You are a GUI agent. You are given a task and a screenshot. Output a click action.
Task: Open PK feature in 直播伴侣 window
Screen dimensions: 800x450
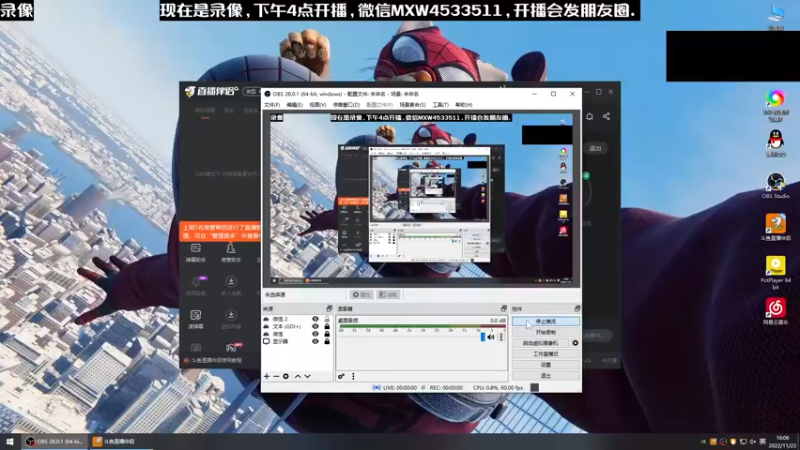pos(232,347)
